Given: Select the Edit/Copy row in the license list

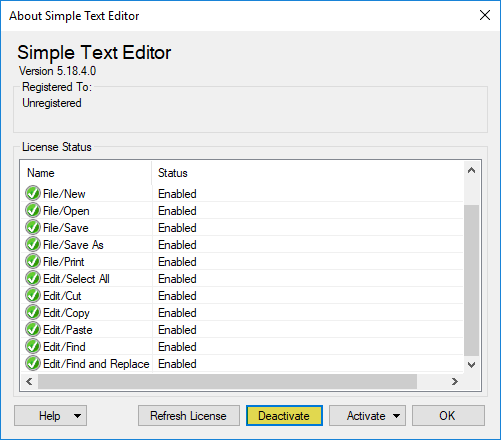Looking at the screenshot, I should (x=242, y=313).
